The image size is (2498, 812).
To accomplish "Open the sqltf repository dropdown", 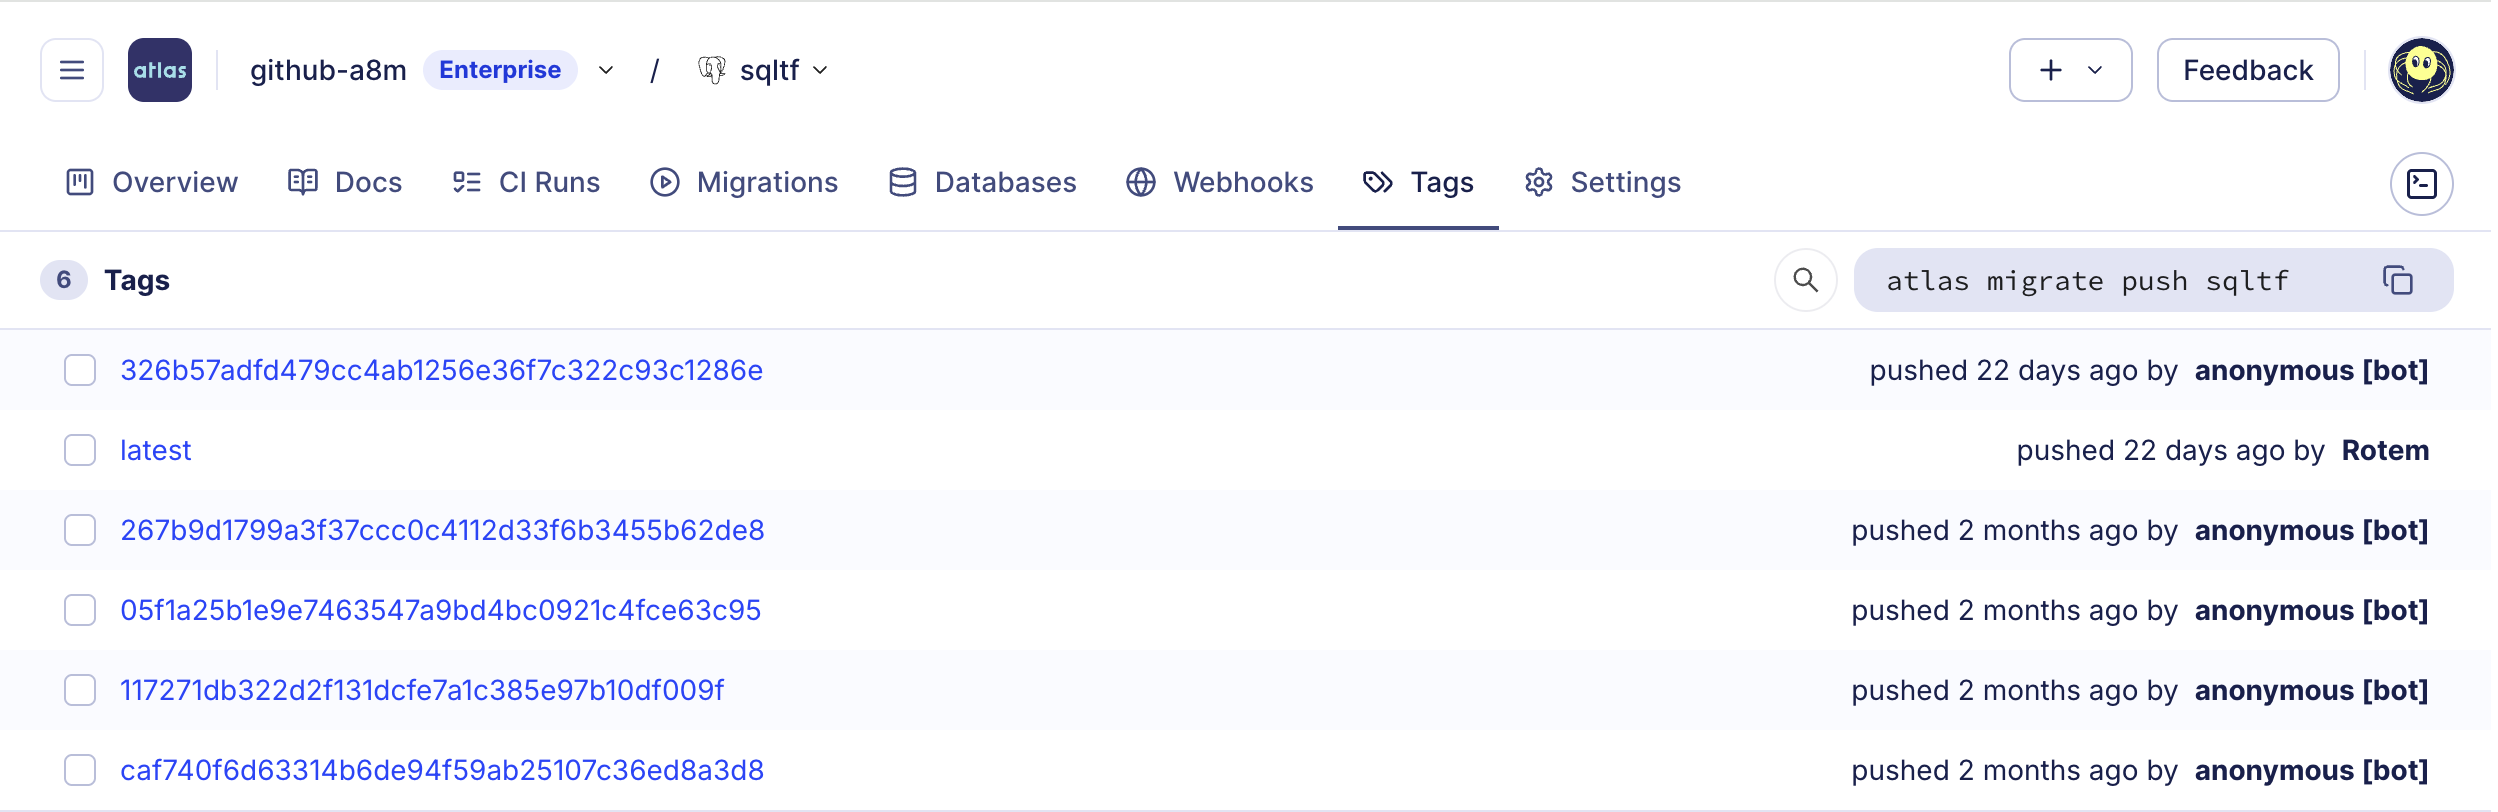I will [820, 71].
